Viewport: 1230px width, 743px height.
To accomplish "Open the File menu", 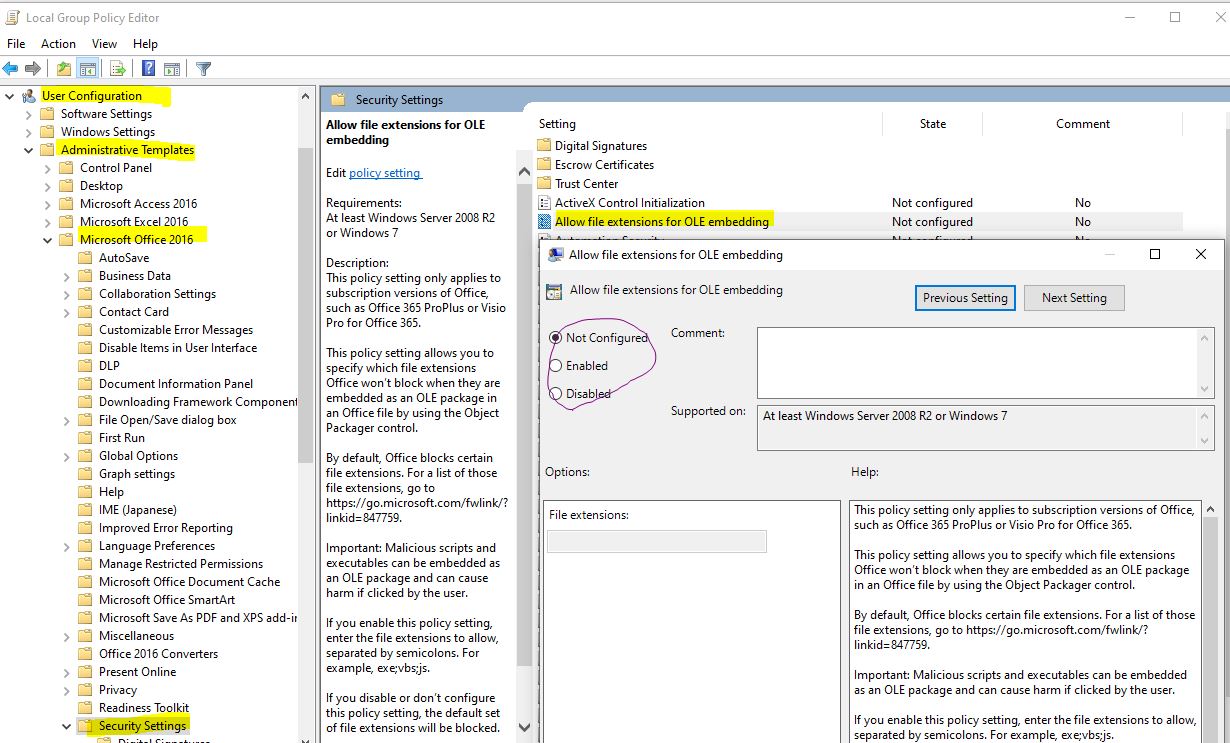I will [16, 44].
